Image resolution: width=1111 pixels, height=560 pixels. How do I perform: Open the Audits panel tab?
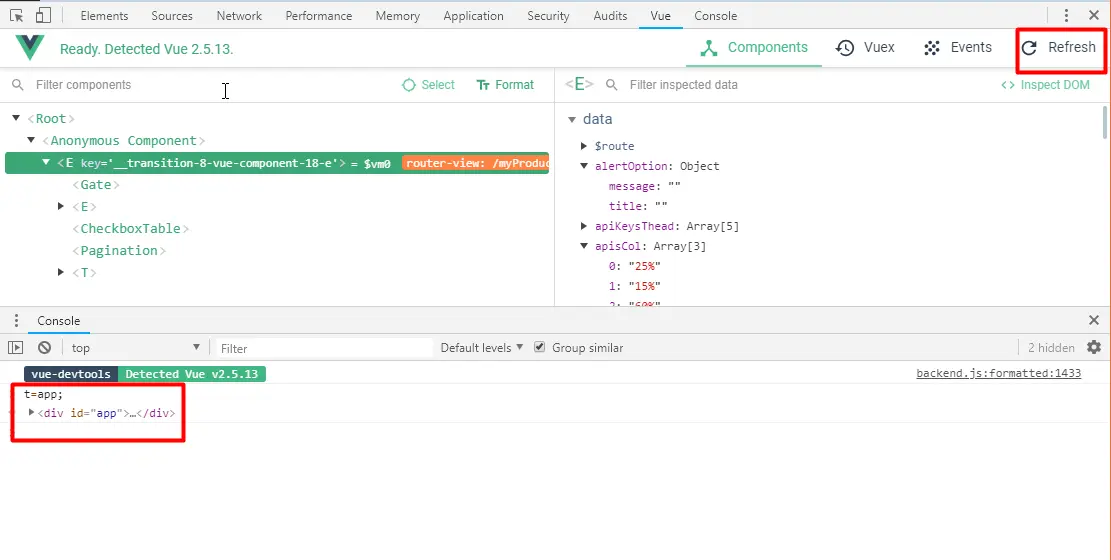click(610, 16)
